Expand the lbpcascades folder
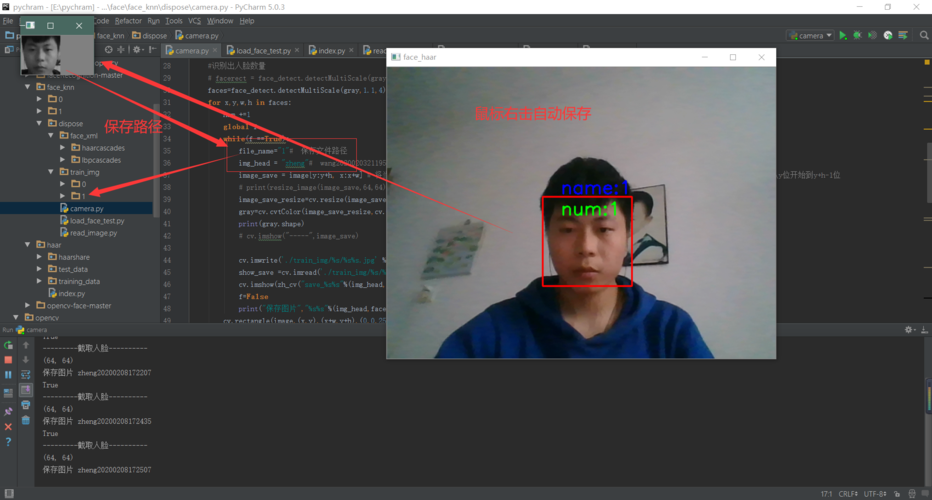This screenshot has height=500, width=932. (x=62, y=160)
